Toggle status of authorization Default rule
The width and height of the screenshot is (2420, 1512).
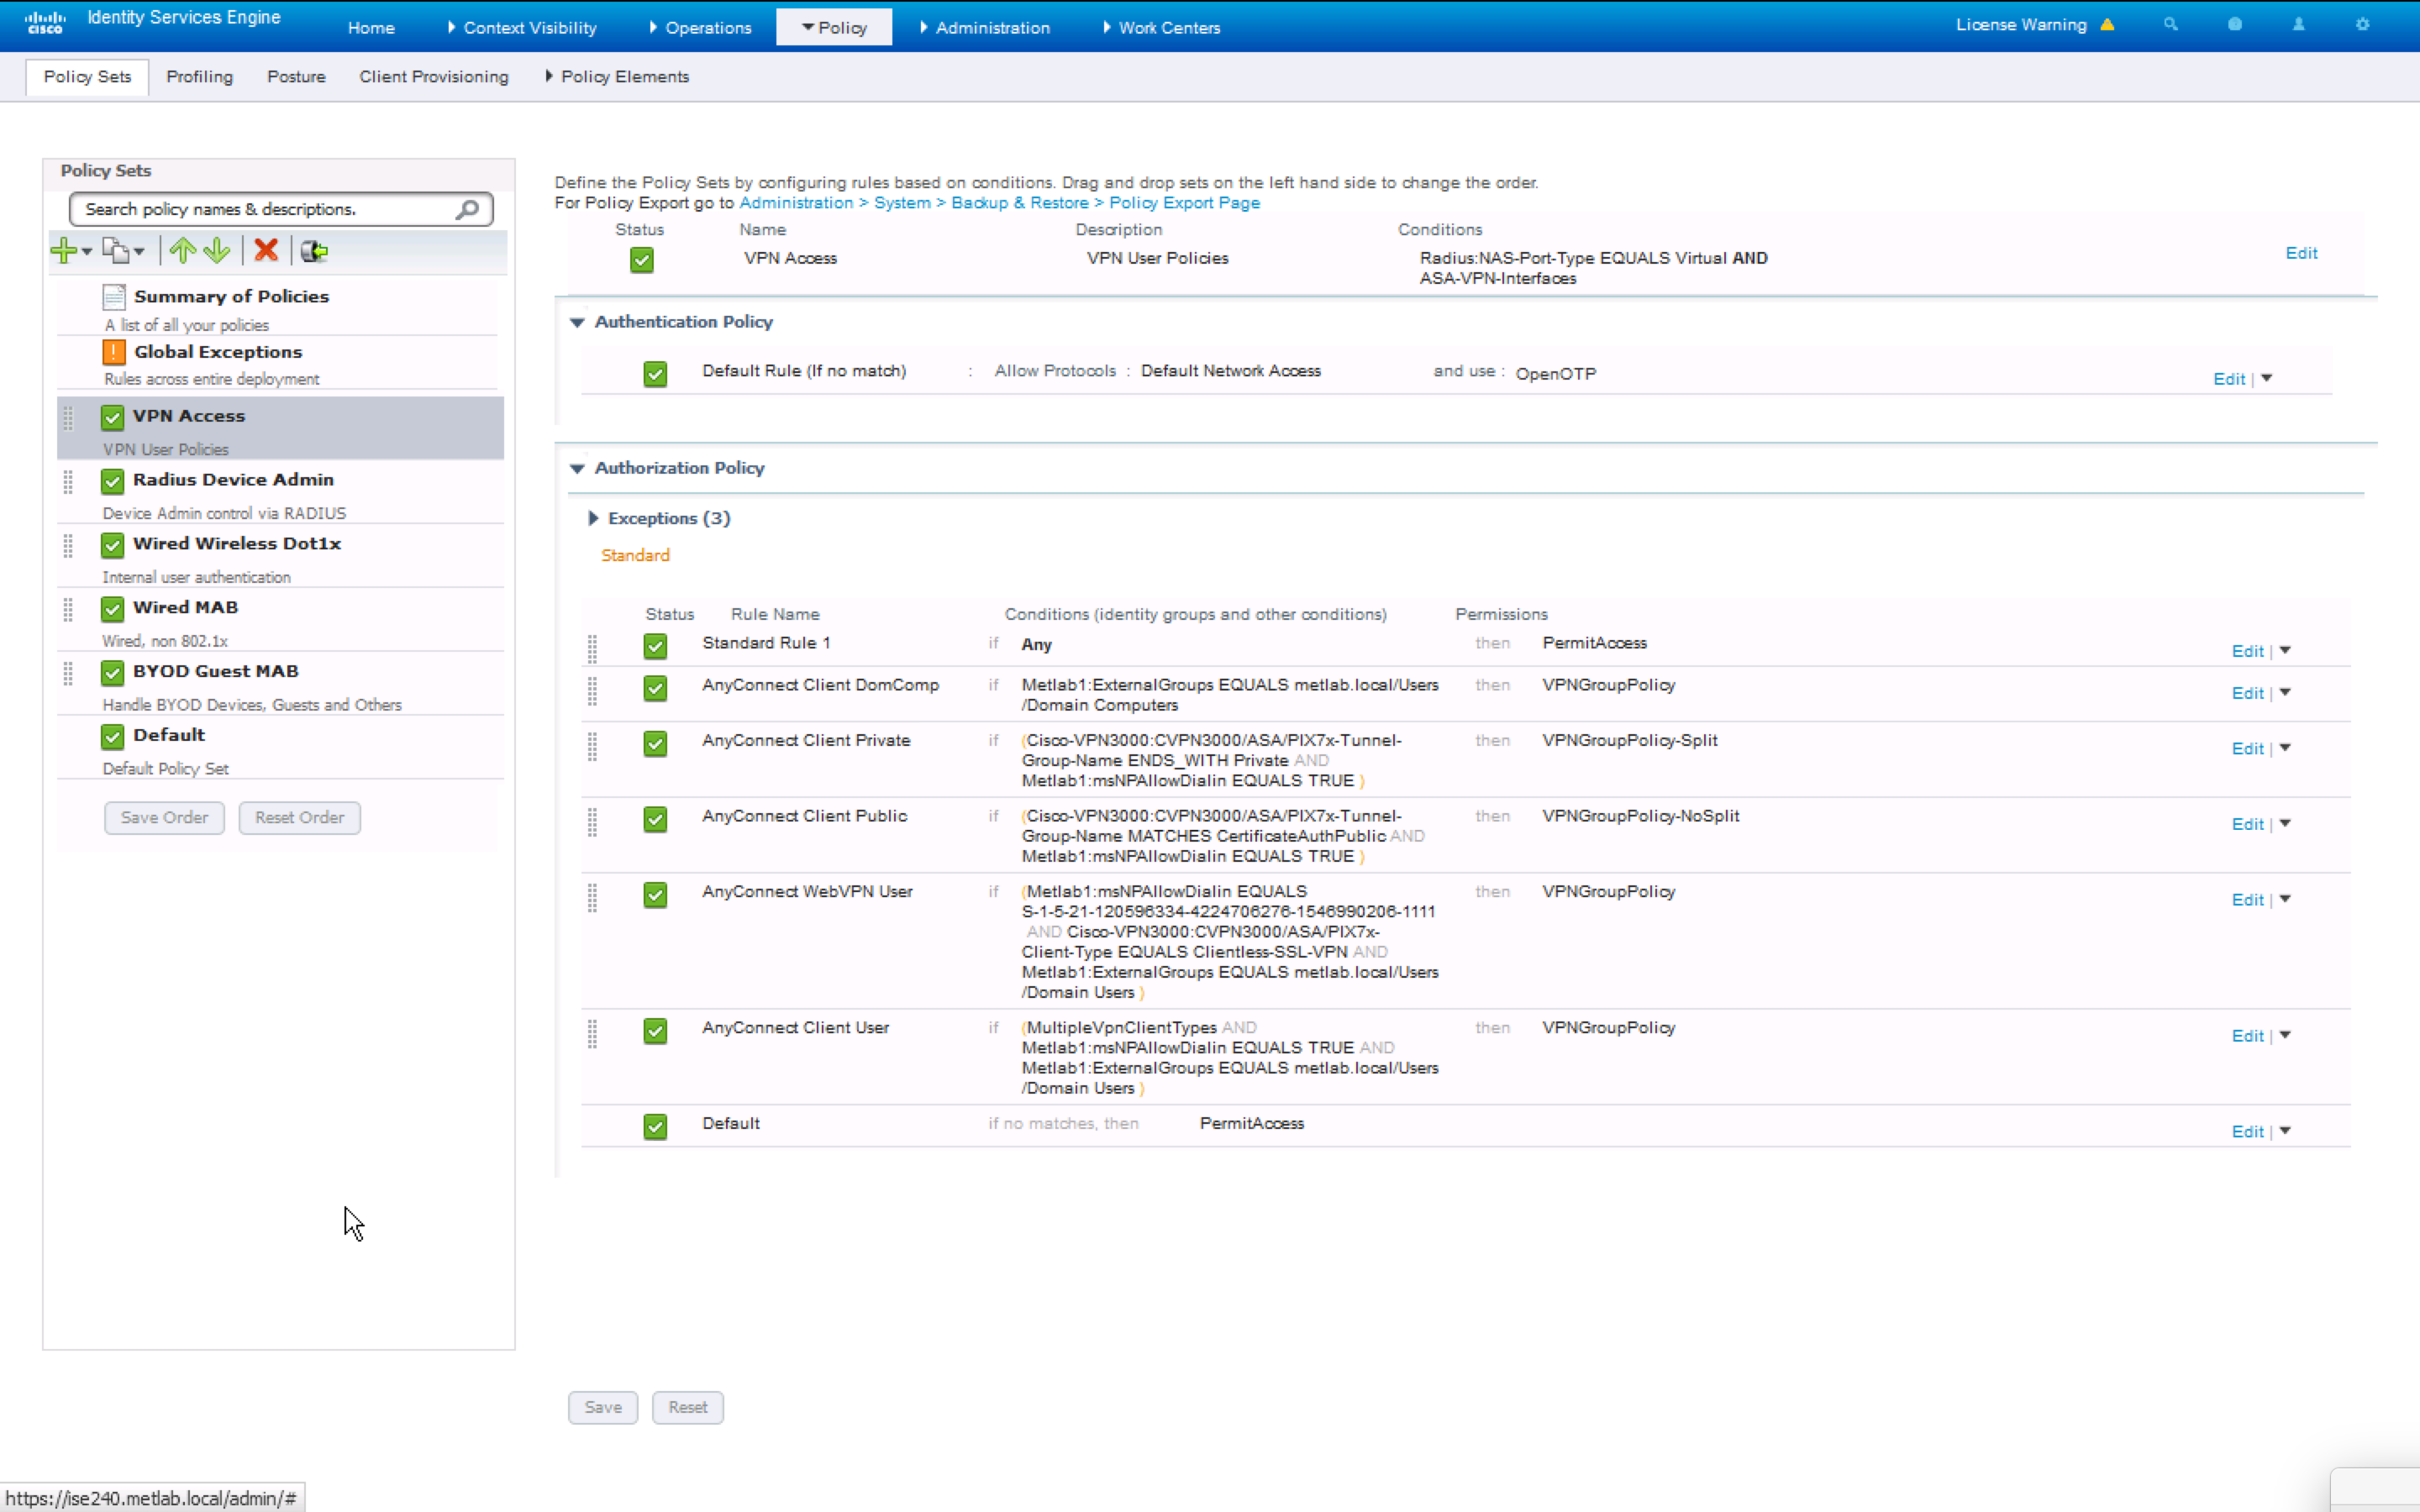point(655,1127)
